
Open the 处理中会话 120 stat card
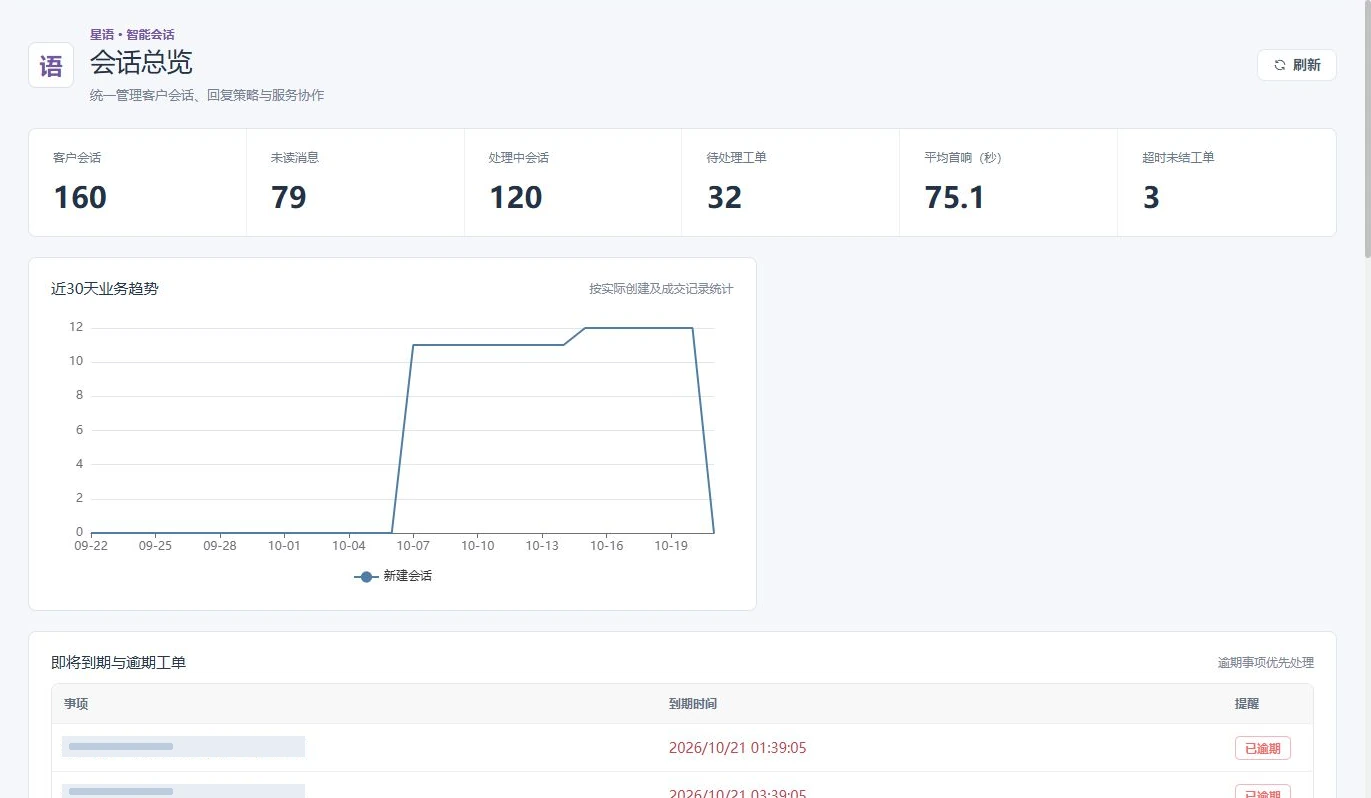tap(573, 182)
